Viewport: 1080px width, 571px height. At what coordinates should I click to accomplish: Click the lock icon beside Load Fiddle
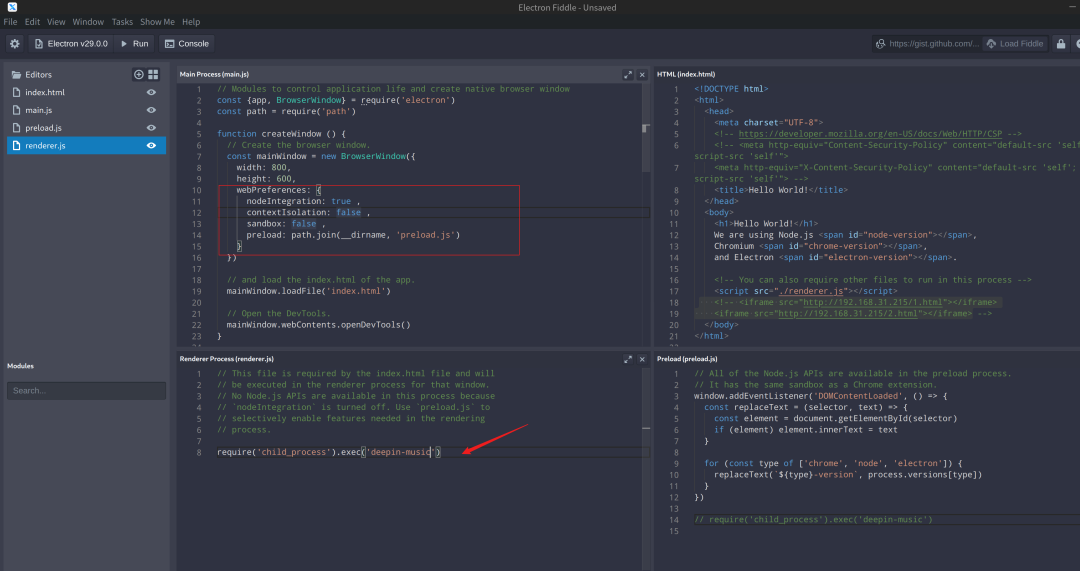click(x=1060, y=44)
